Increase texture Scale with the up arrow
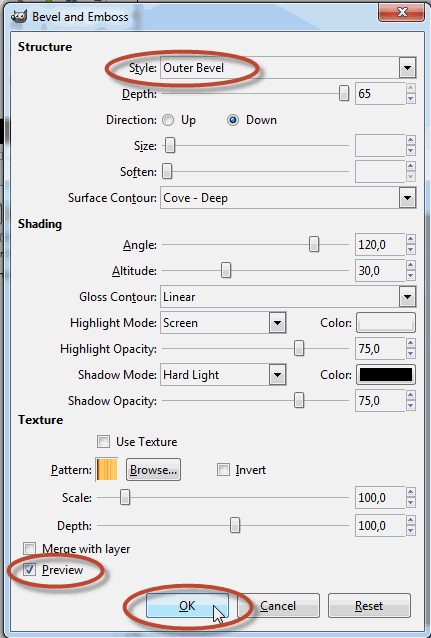 [411, 492]
